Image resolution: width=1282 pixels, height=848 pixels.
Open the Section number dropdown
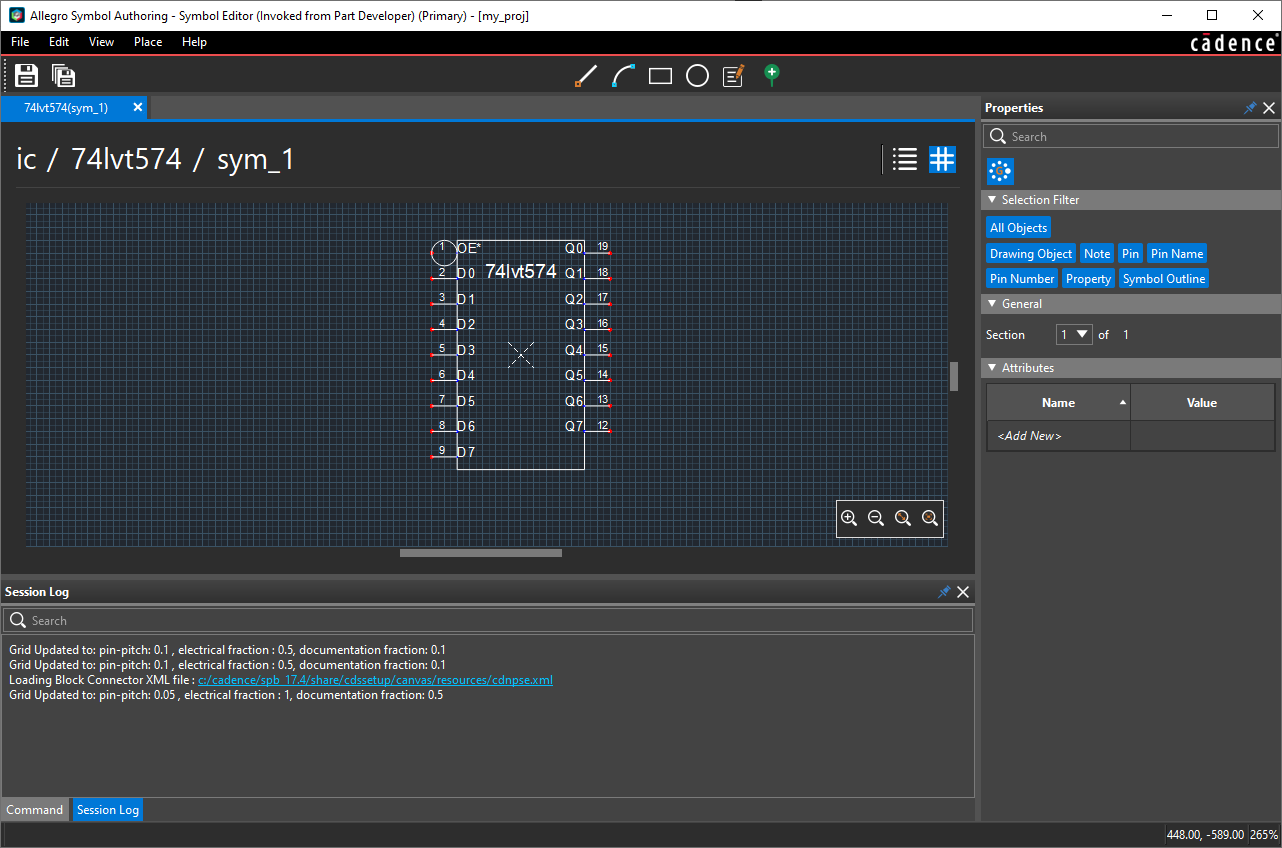point(1074,334)
